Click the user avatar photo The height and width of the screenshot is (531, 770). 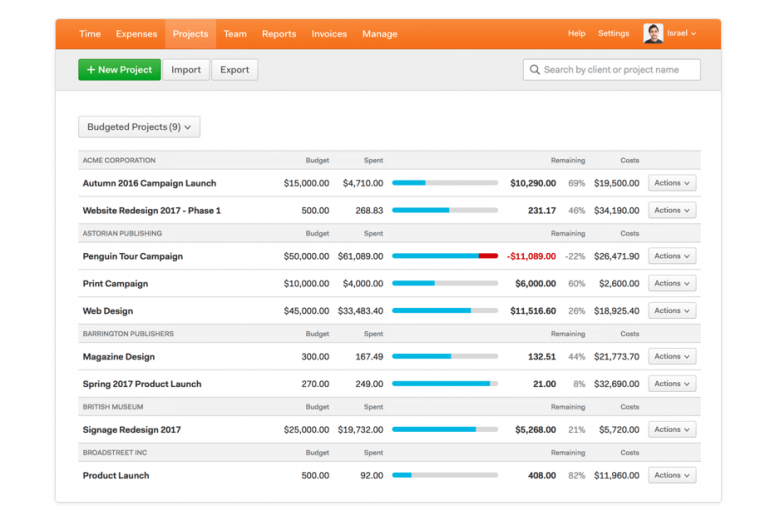(653, 33)
